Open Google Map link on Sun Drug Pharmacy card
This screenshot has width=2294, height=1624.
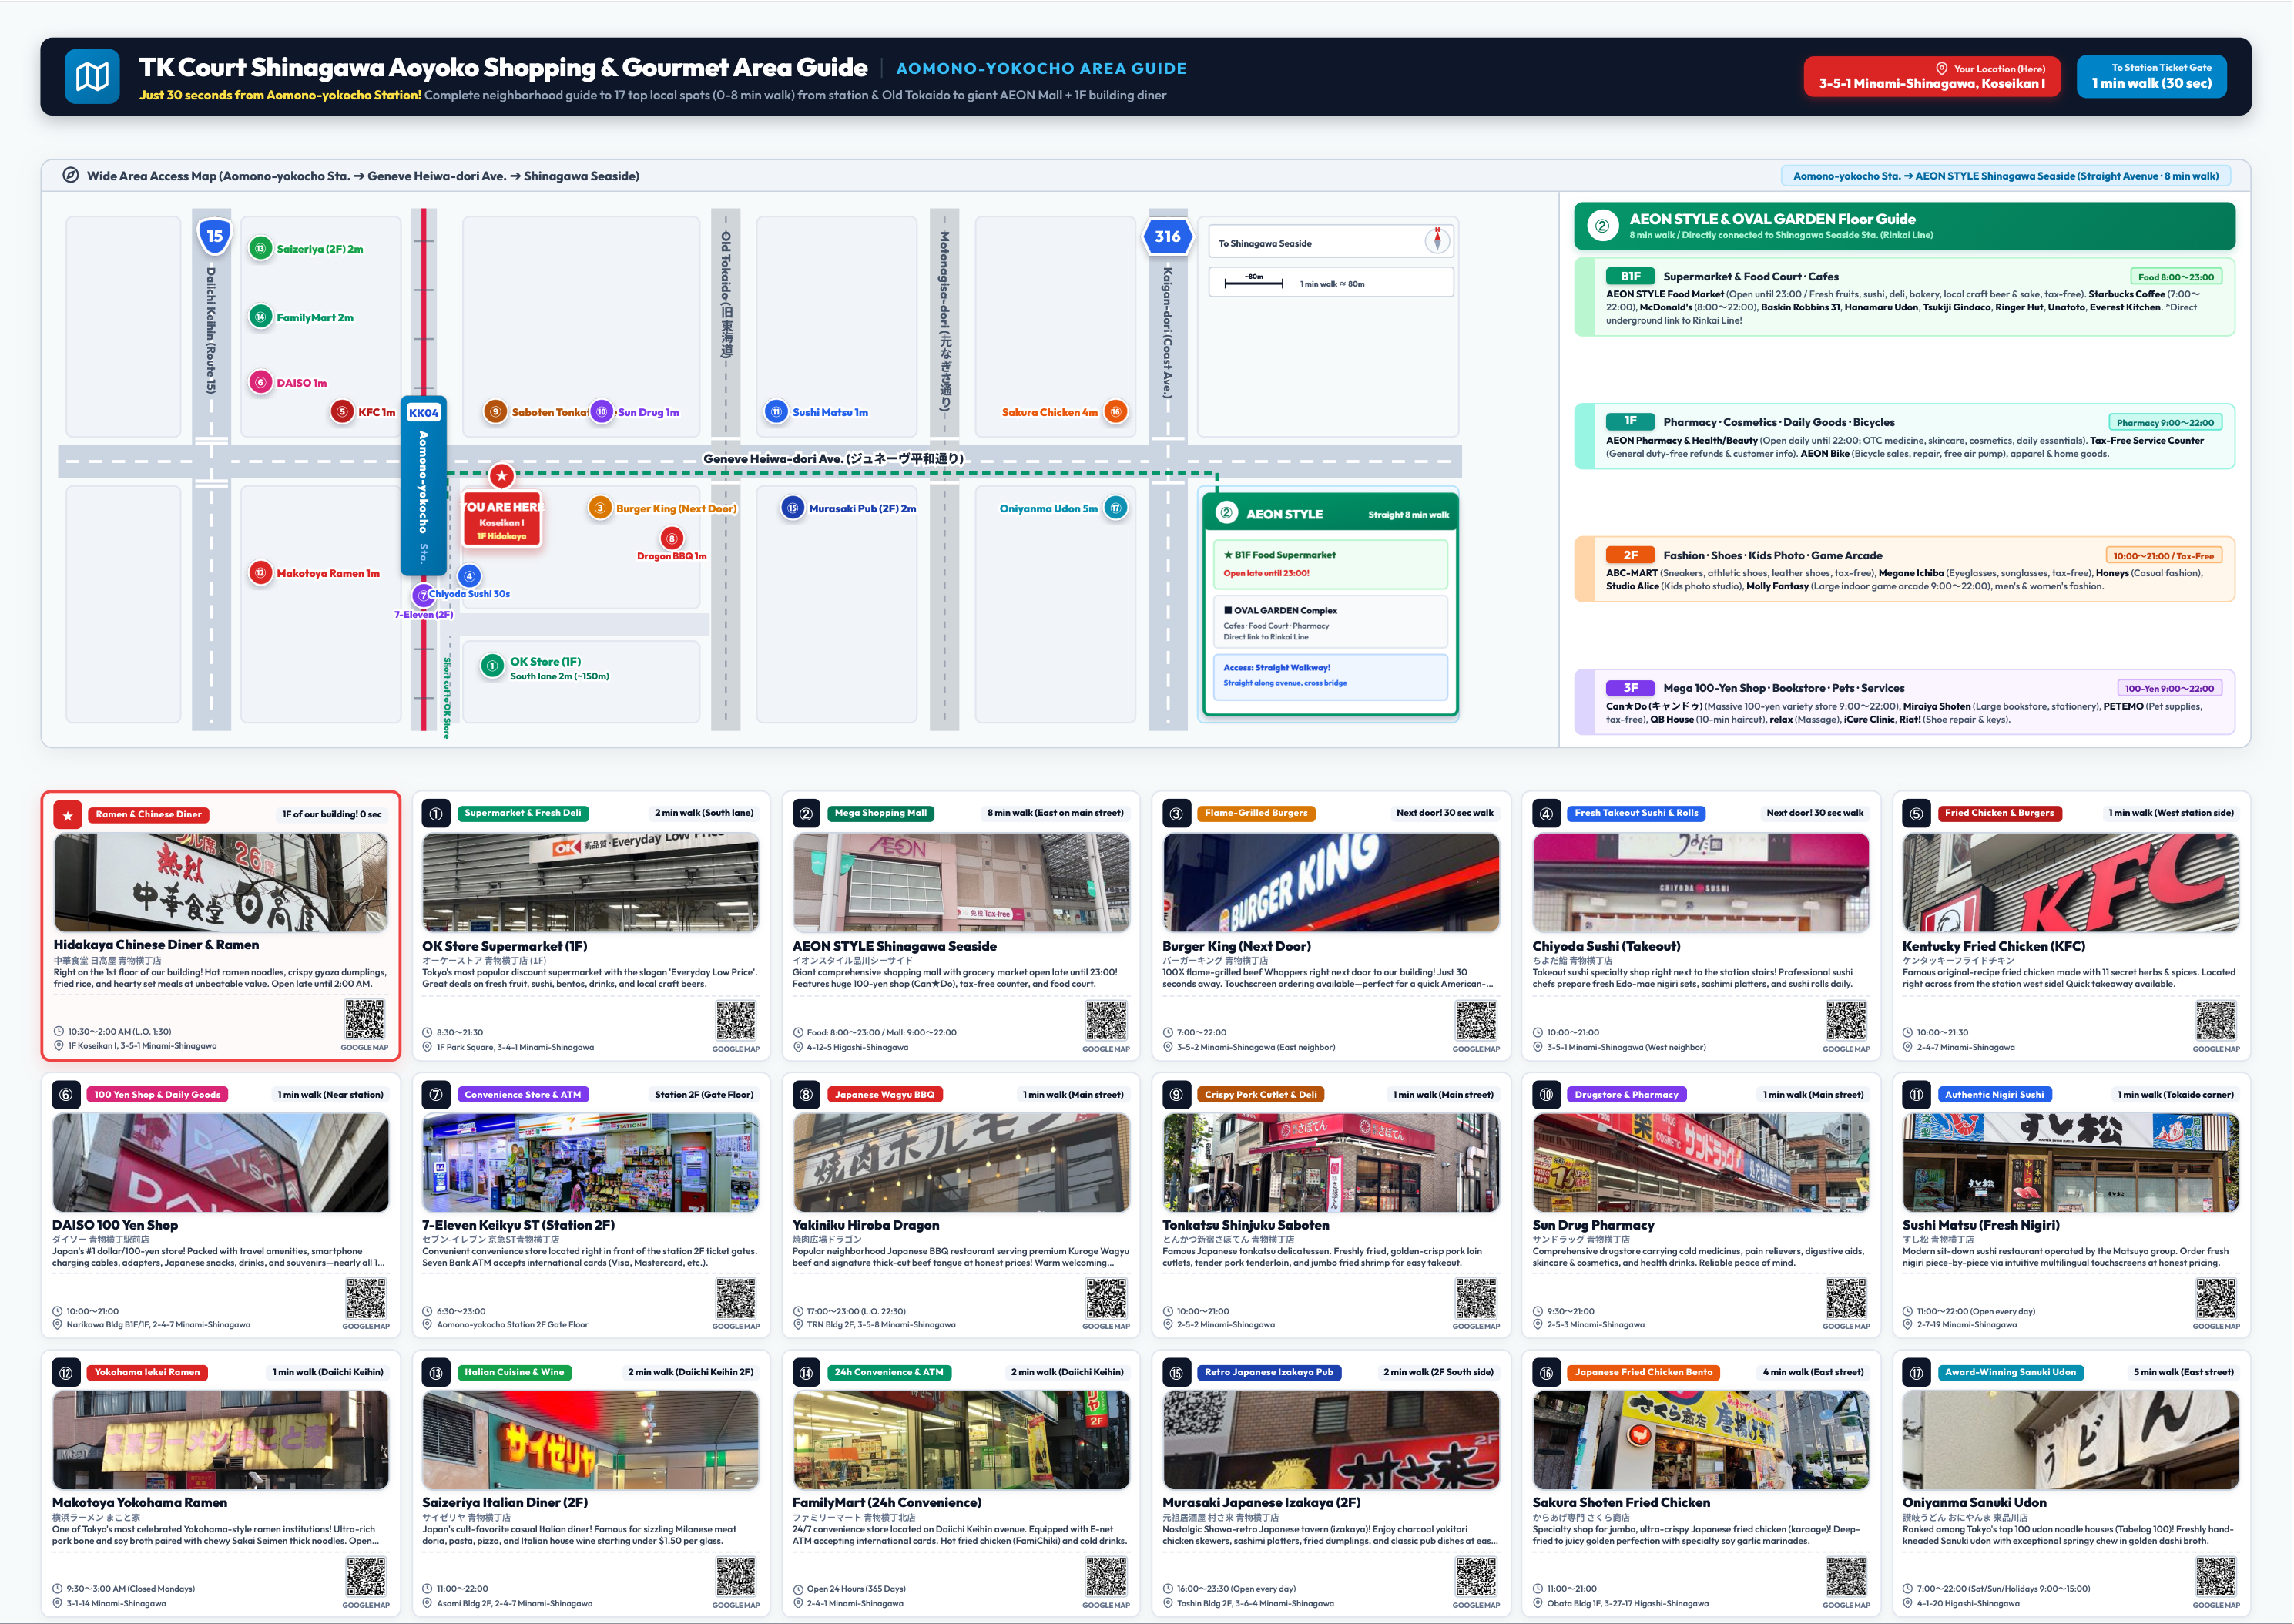pyautogui.click(x=1845, y=1327)
